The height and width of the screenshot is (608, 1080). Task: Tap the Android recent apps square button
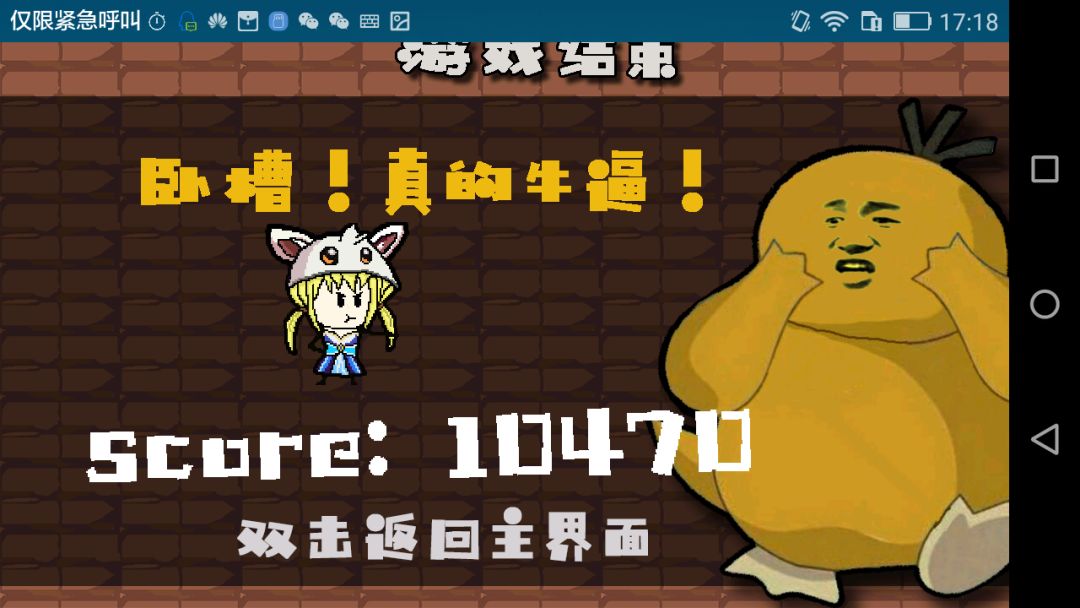click(x=1044, y=169)
